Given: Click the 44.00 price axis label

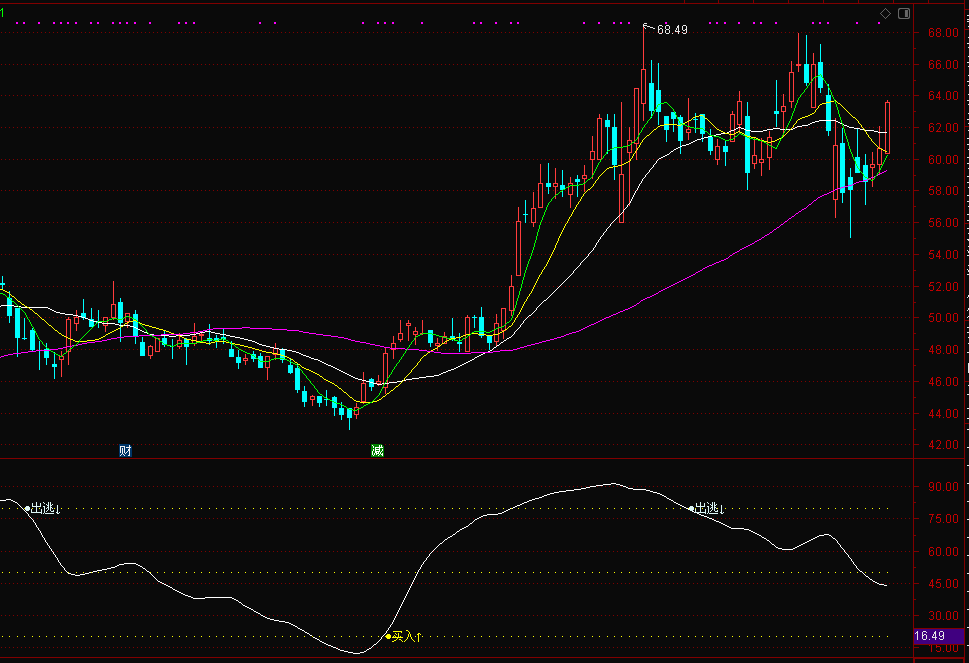Looking at the screenshot, I should pyautogui.click(x=943, y=413).
